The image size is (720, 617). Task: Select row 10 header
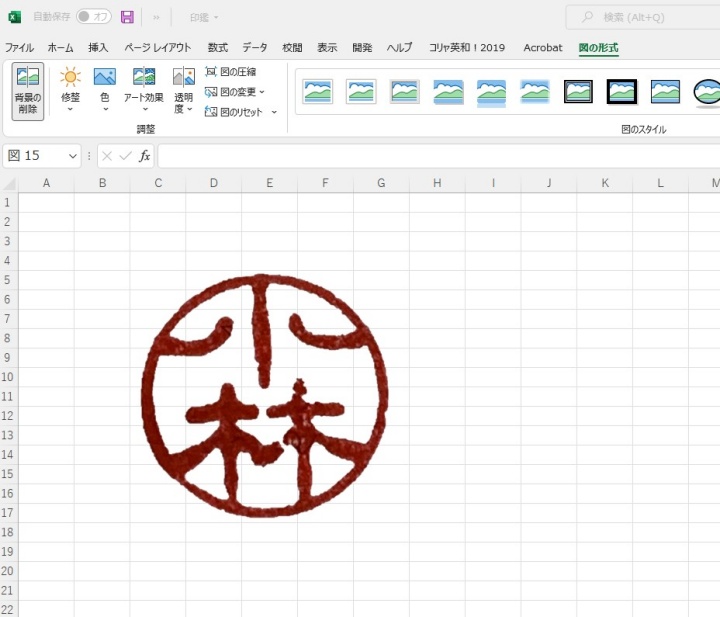[7, 377]
